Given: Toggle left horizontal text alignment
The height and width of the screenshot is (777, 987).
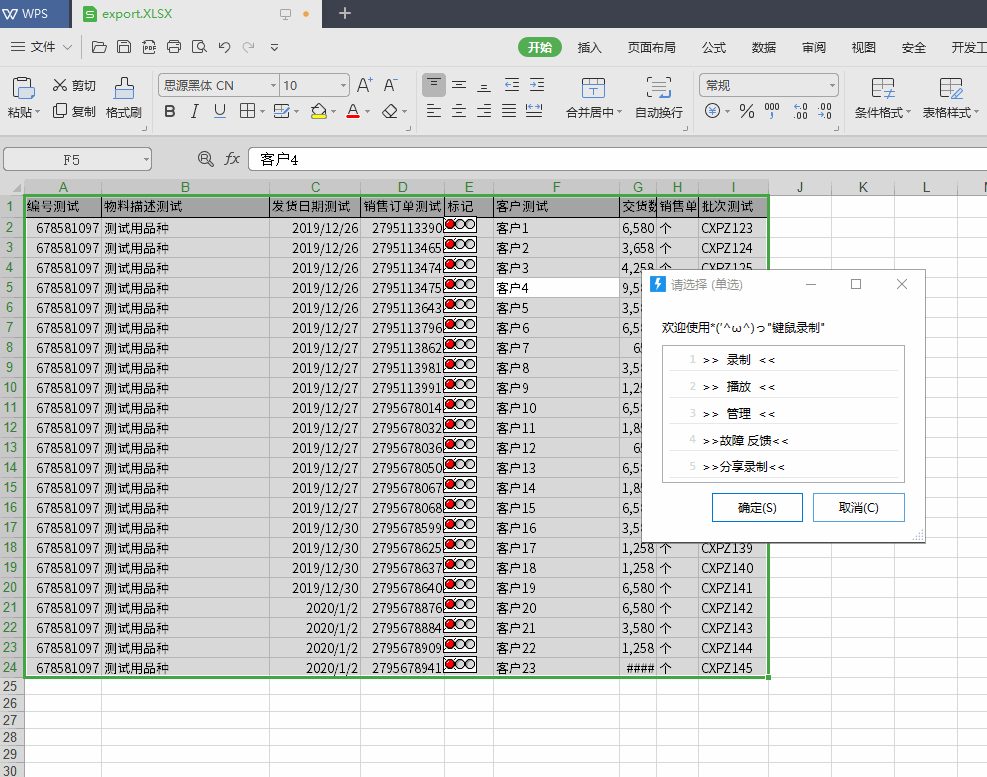Looking at the screenshot, I should [x=434, y=111].
